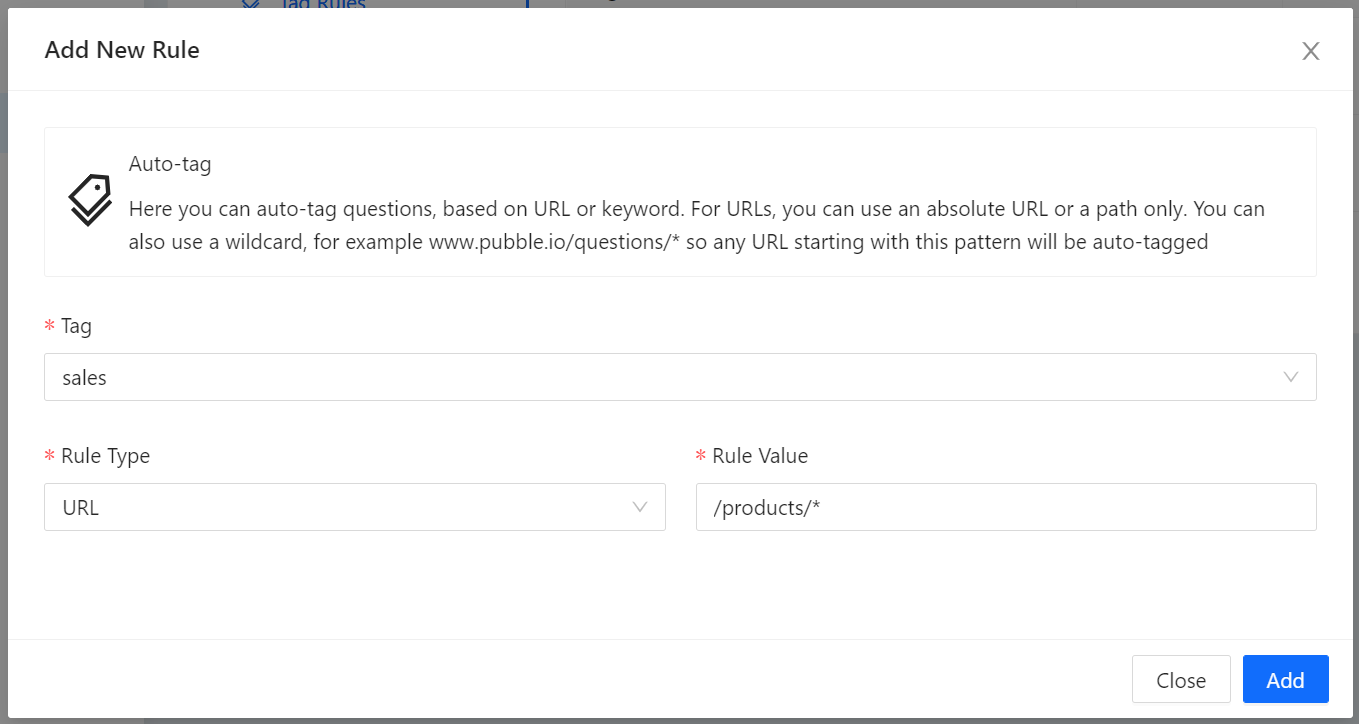The height and width of the screenshot is (724, 1359).
Task: Click the Auto-tag heading text
Action: [170, 164]
